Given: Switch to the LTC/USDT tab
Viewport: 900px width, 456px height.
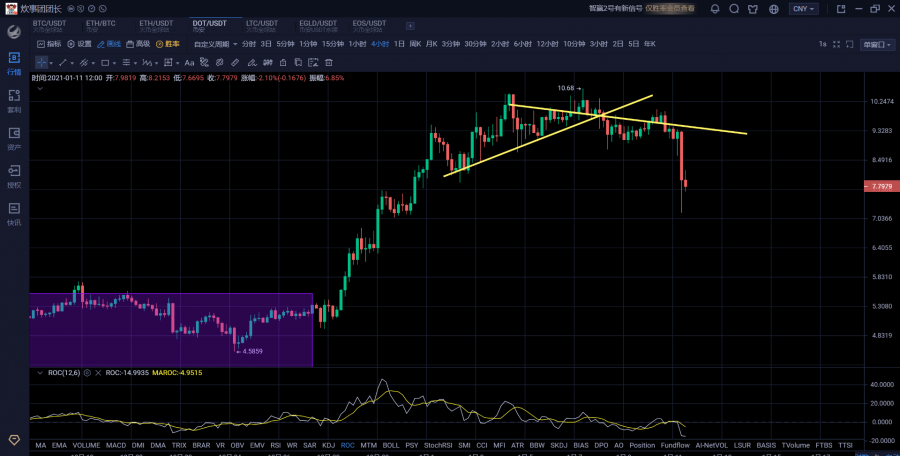Looking at the screenshot, I should pos(262,26).
